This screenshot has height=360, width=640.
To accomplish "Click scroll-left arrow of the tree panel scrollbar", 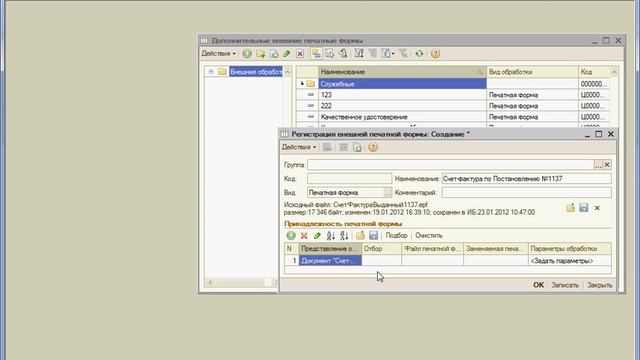I will pyautogui.click(x=210, y=282).
